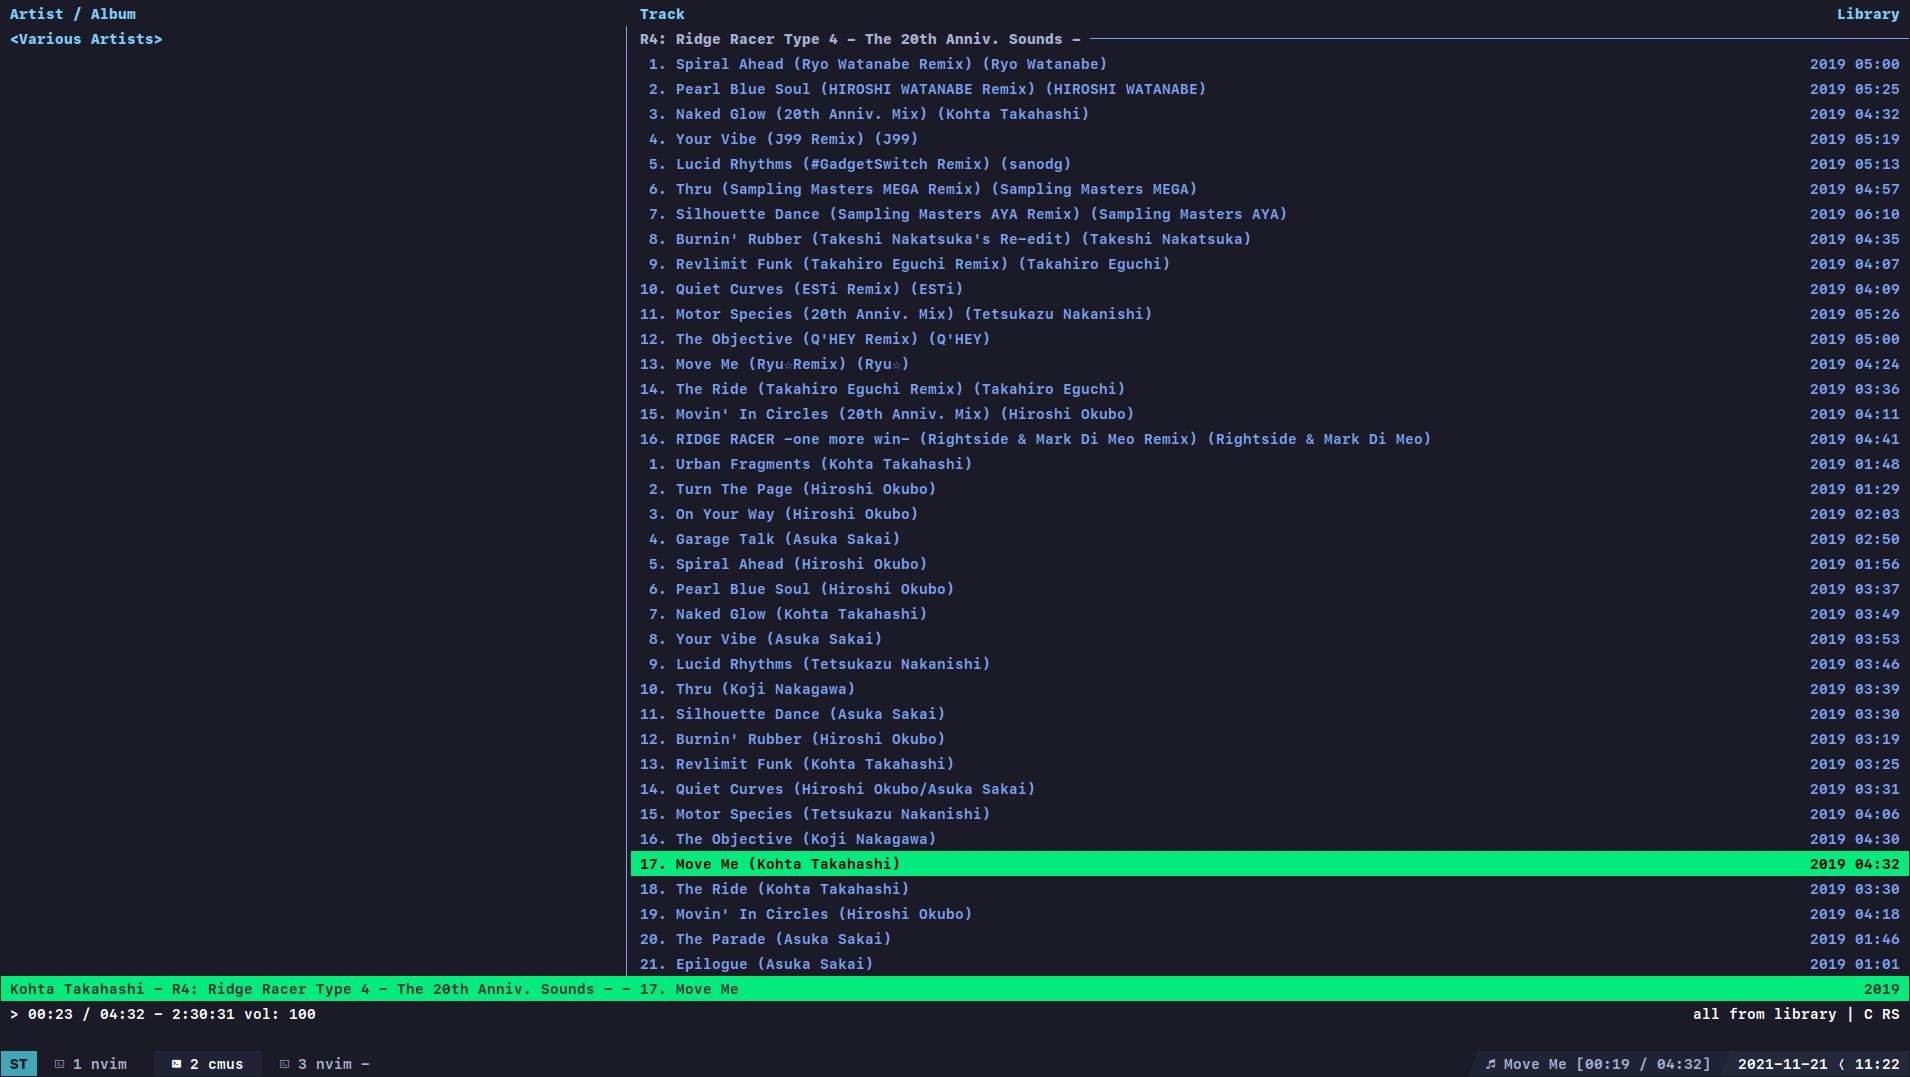Click the date 2021-11-21 in status bar
The width and height of the screenshot is (1910, 1077).
point(1782,1064)
